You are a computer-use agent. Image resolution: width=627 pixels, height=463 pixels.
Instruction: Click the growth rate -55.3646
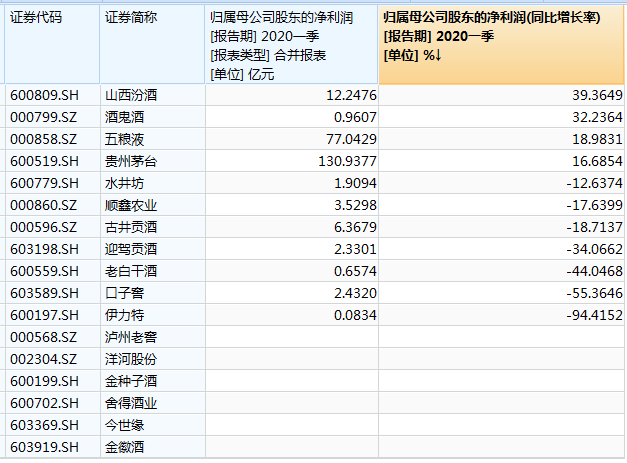595,293
